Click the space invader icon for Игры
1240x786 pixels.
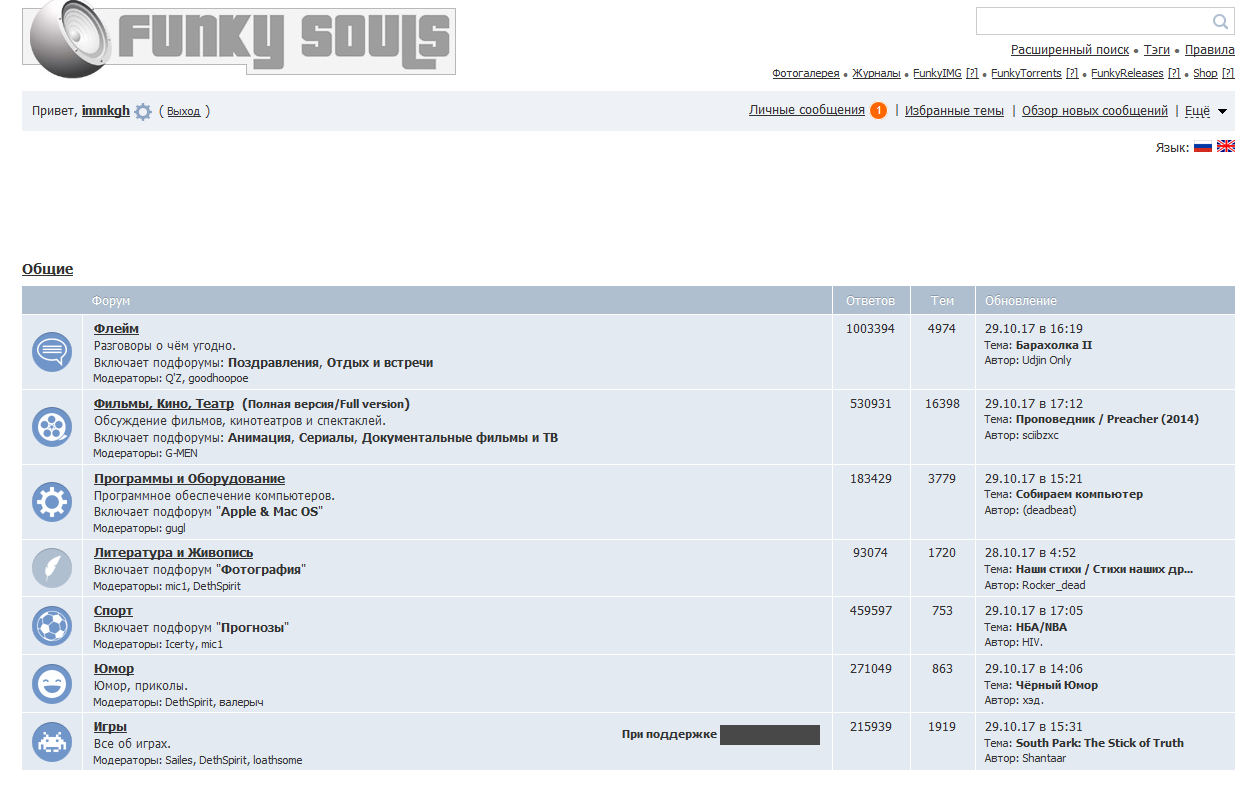pyautogui.click(x=52, y=741)
